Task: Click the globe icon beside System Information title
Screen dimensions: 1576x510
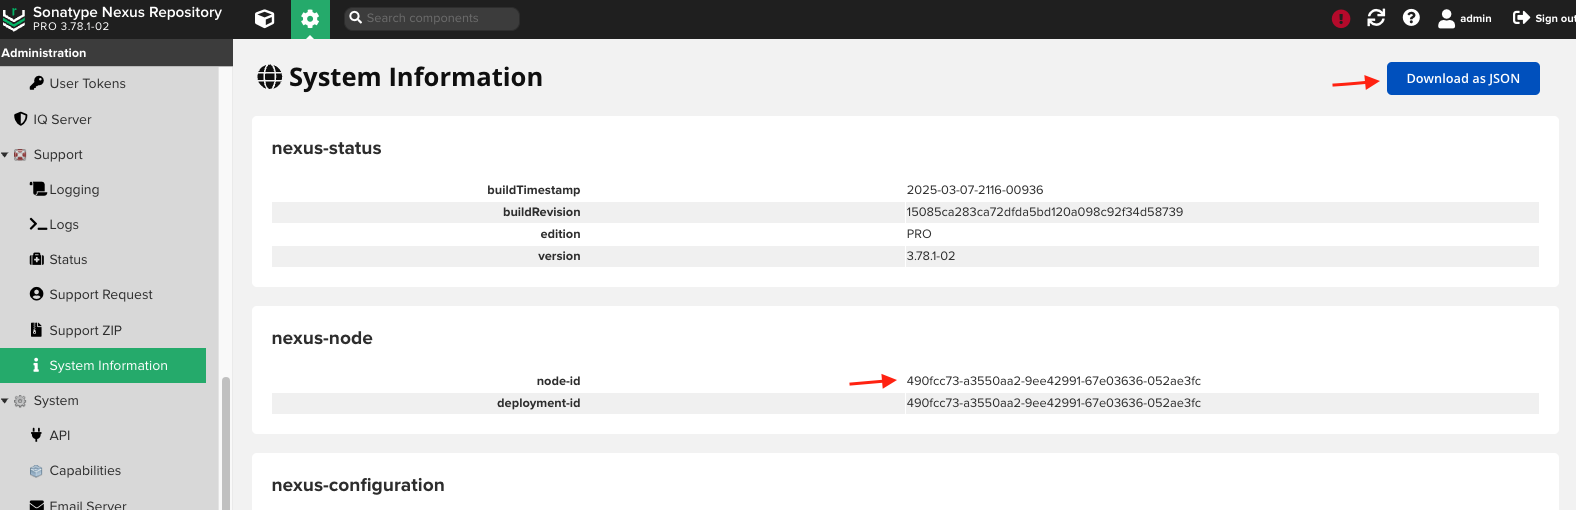Action: point(270,77)
